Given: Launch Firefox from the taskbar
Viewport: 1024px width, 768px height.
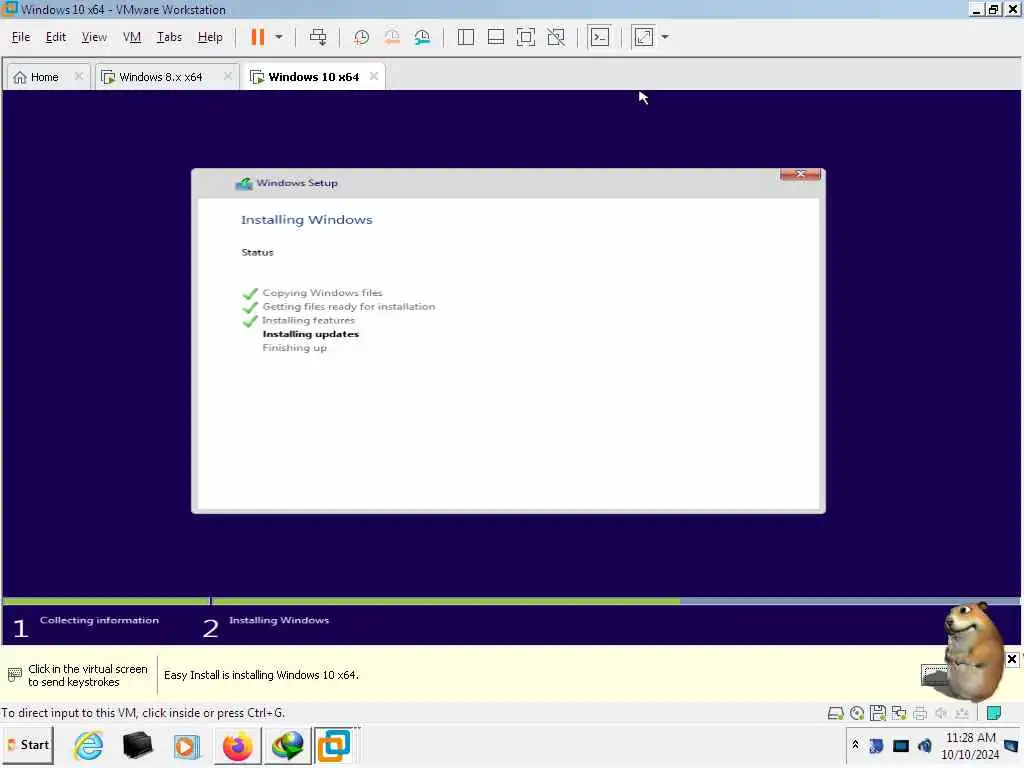Looking at the screenshot, I should point(237,746).
